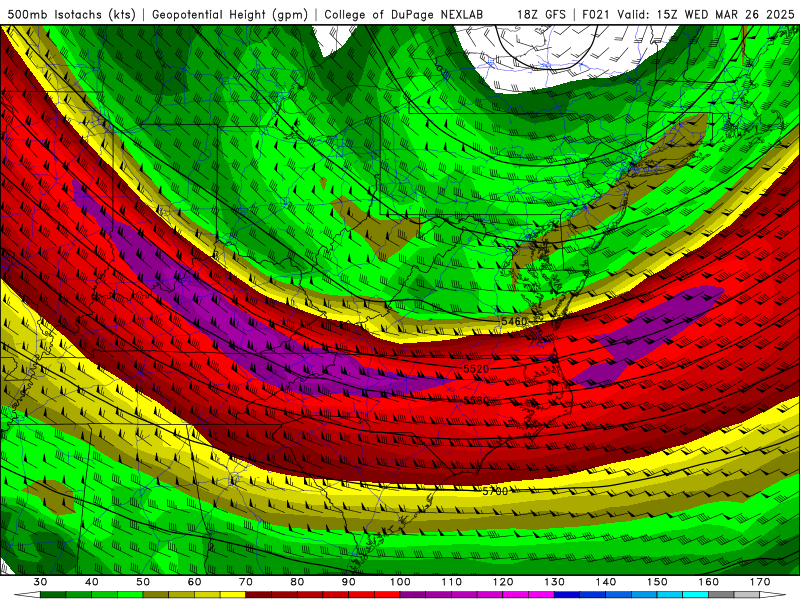800x600 pixels.
Task: Click the 30 value on the color scale
Action: [x=40, y=582]
